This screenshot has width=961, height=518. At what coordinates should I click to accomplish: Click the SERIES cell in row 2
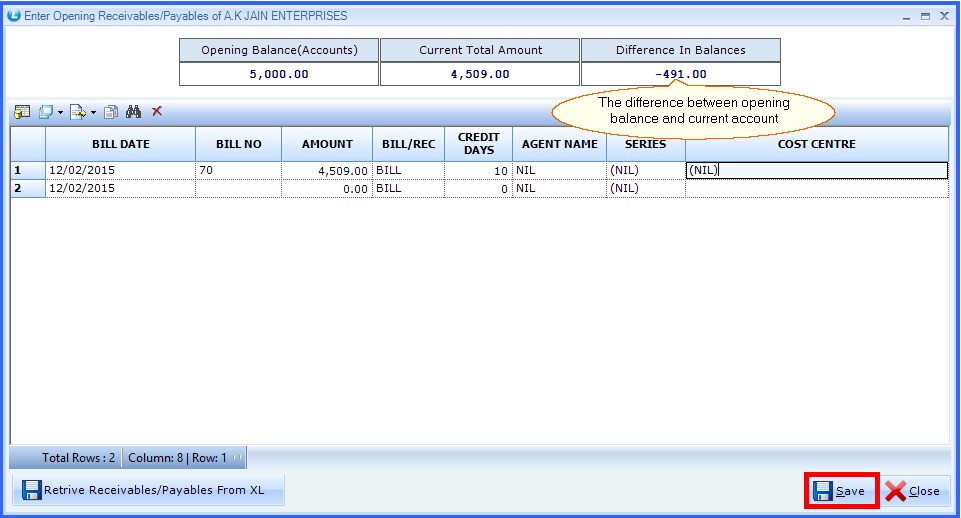(645, 189)
